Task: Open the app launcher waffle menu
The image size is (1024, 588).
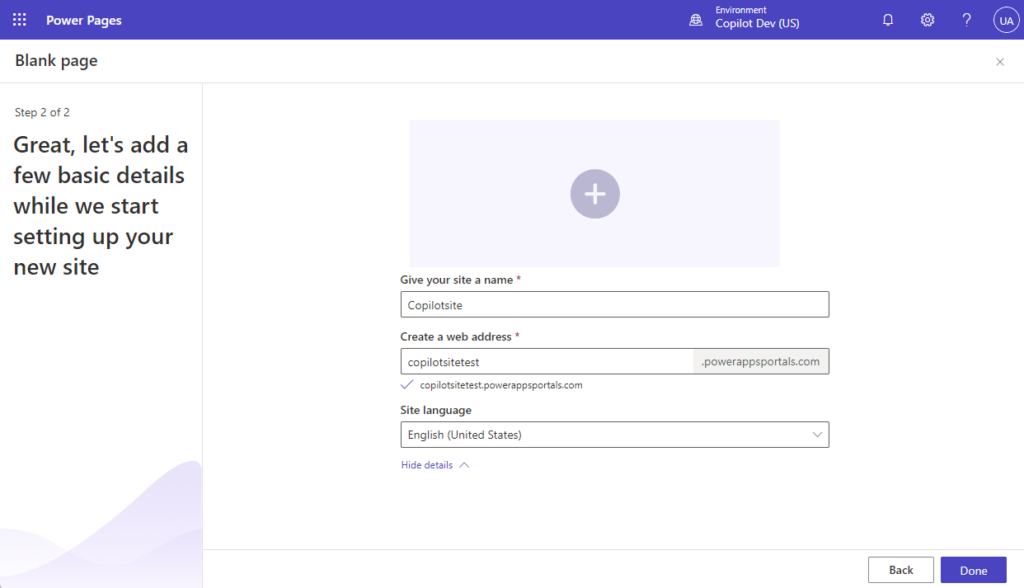Action: point(20,20)
